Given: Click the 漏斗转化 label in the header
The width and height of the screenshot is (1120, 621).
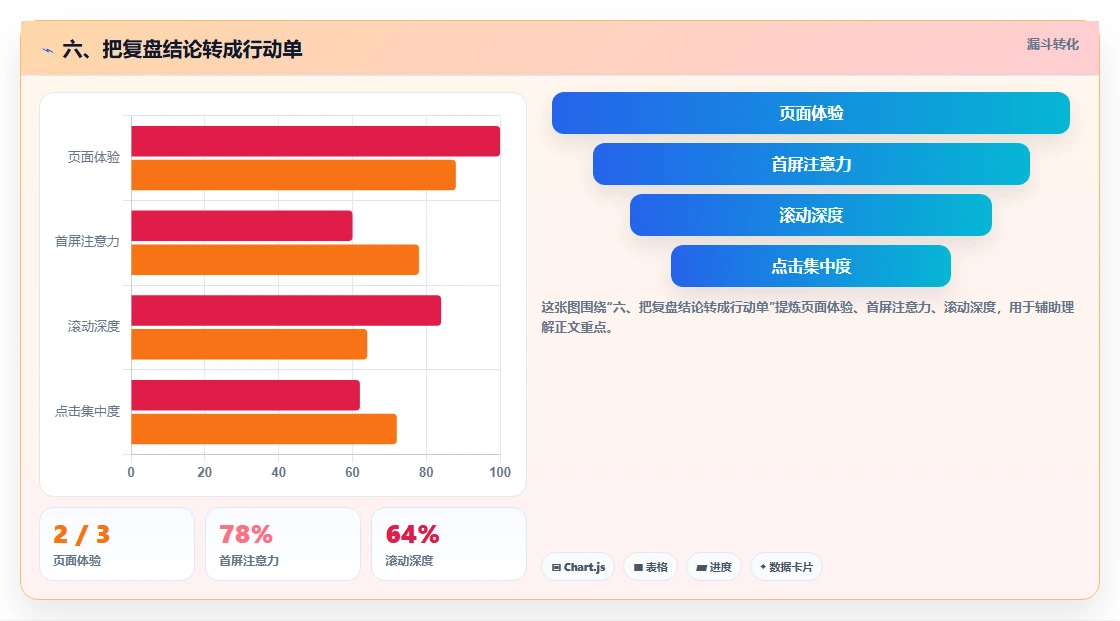Looking at the screenshot, I should pyautogui.click(x=1052, y=44).
